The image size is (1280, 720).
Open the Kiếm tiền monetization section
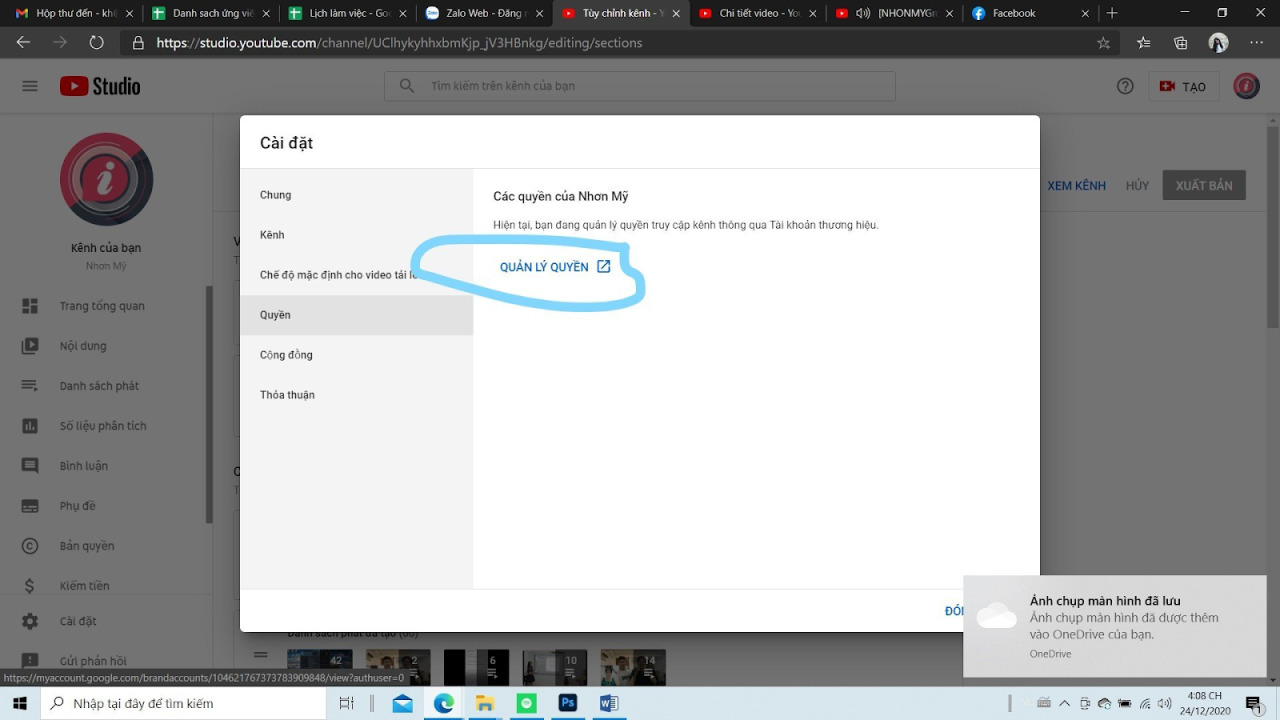point(85,585)
